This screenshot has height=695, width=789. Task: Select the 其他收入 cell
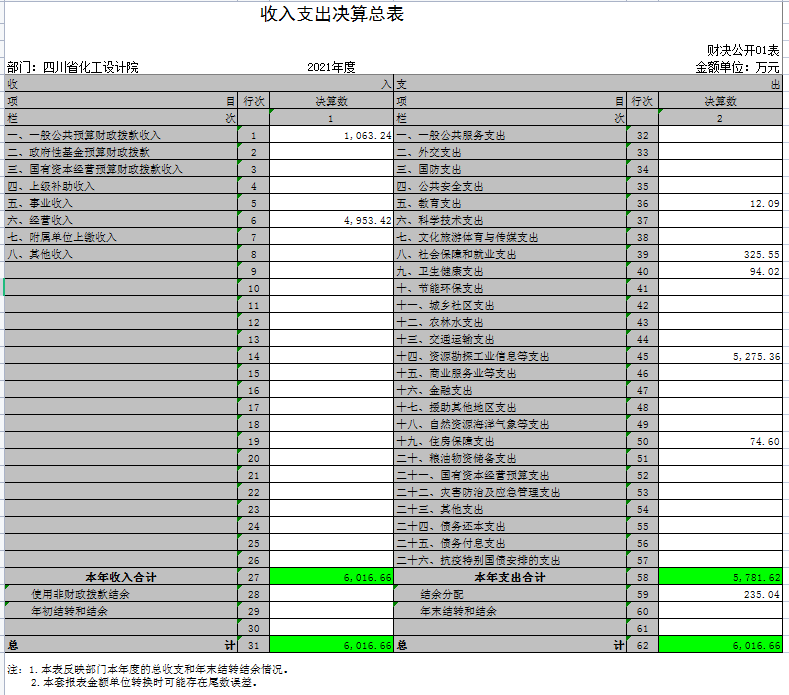[x=121, y=254]
